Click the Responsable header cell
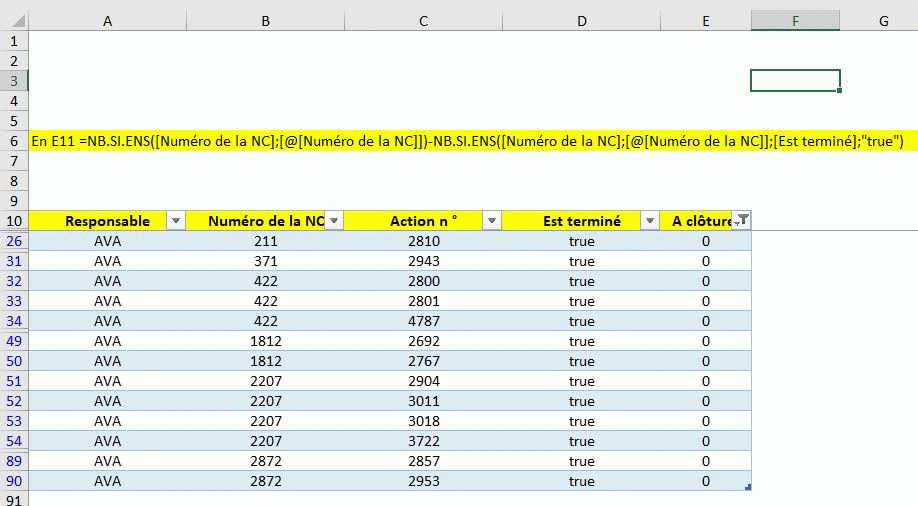Viewport: 918px width, 506px height. [x=108, y=221]
